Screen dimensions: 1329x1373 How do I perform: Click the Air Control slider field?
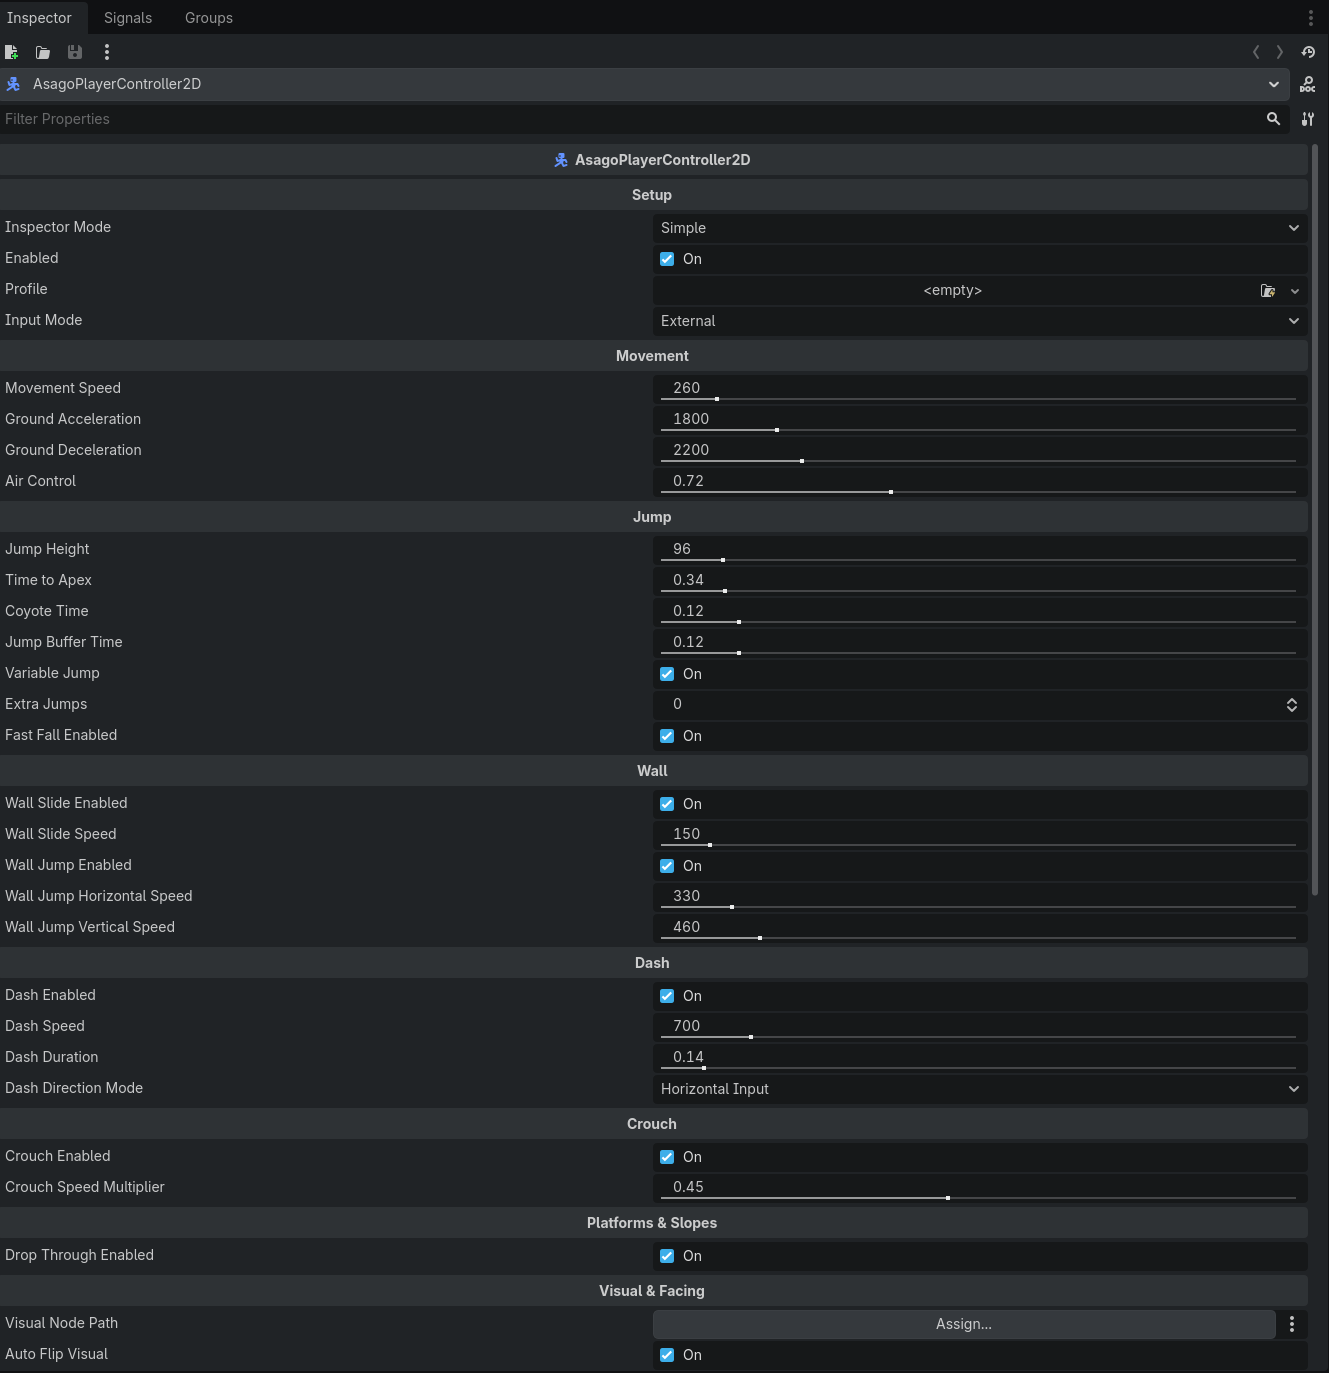point(980,482)
